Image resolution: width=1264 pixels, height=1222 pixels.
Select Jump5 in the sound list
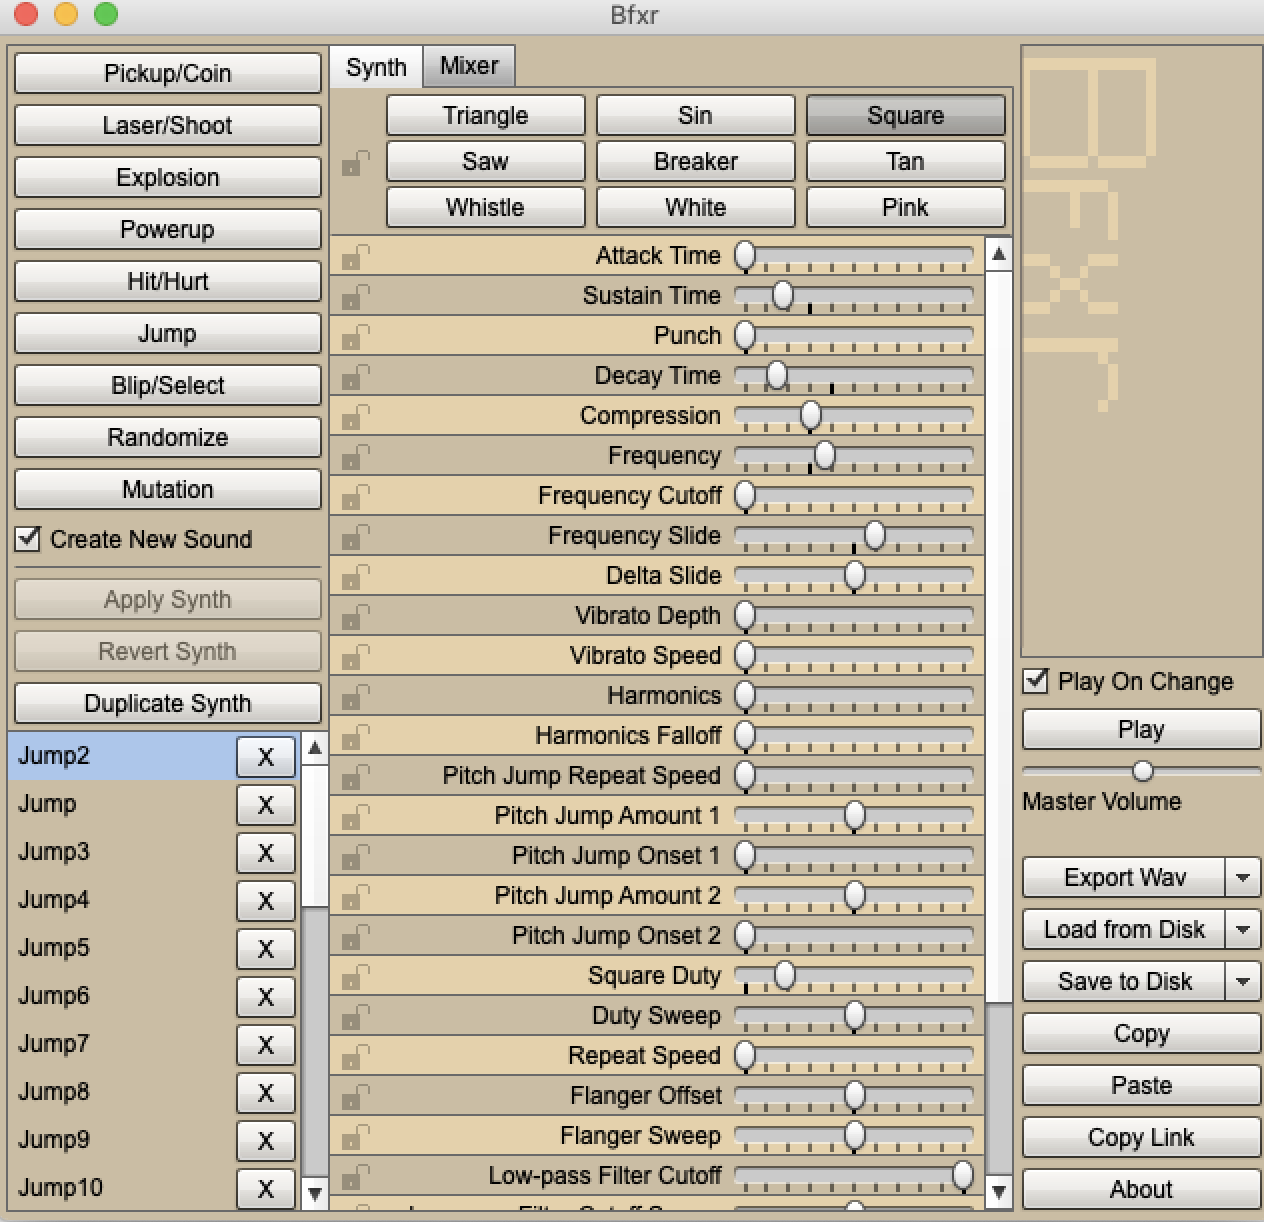(121, 947)
